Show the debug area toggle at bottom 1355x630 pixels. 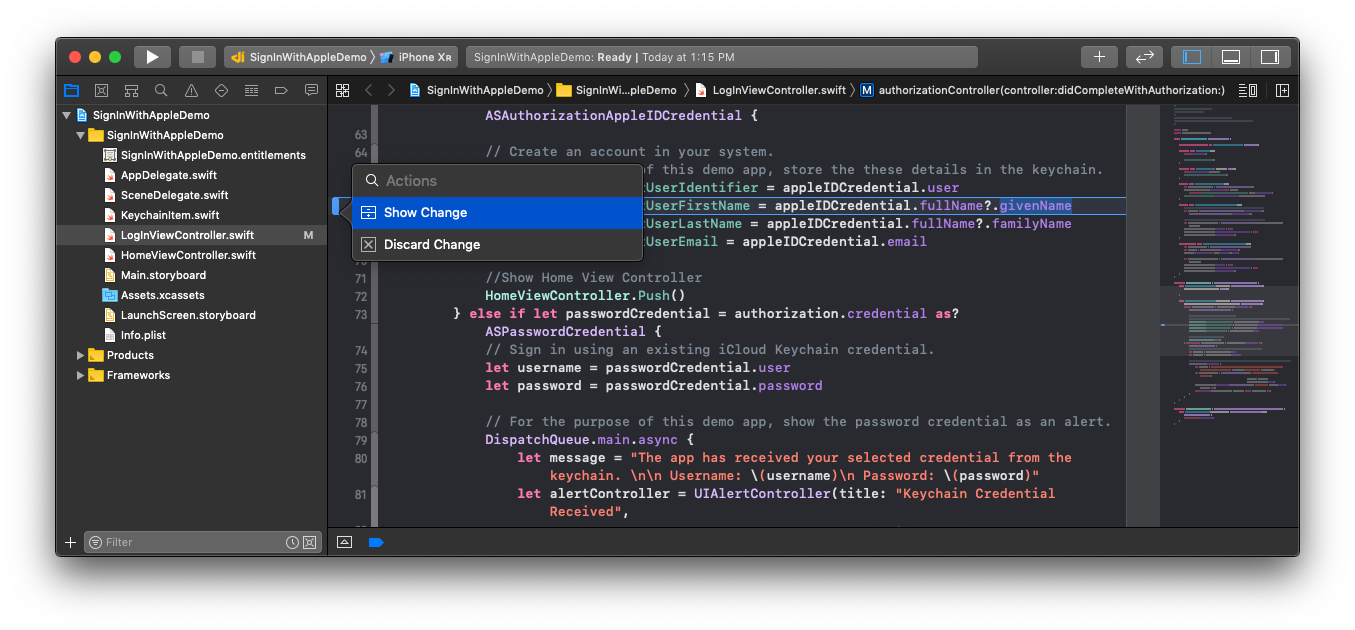[345, 542]
